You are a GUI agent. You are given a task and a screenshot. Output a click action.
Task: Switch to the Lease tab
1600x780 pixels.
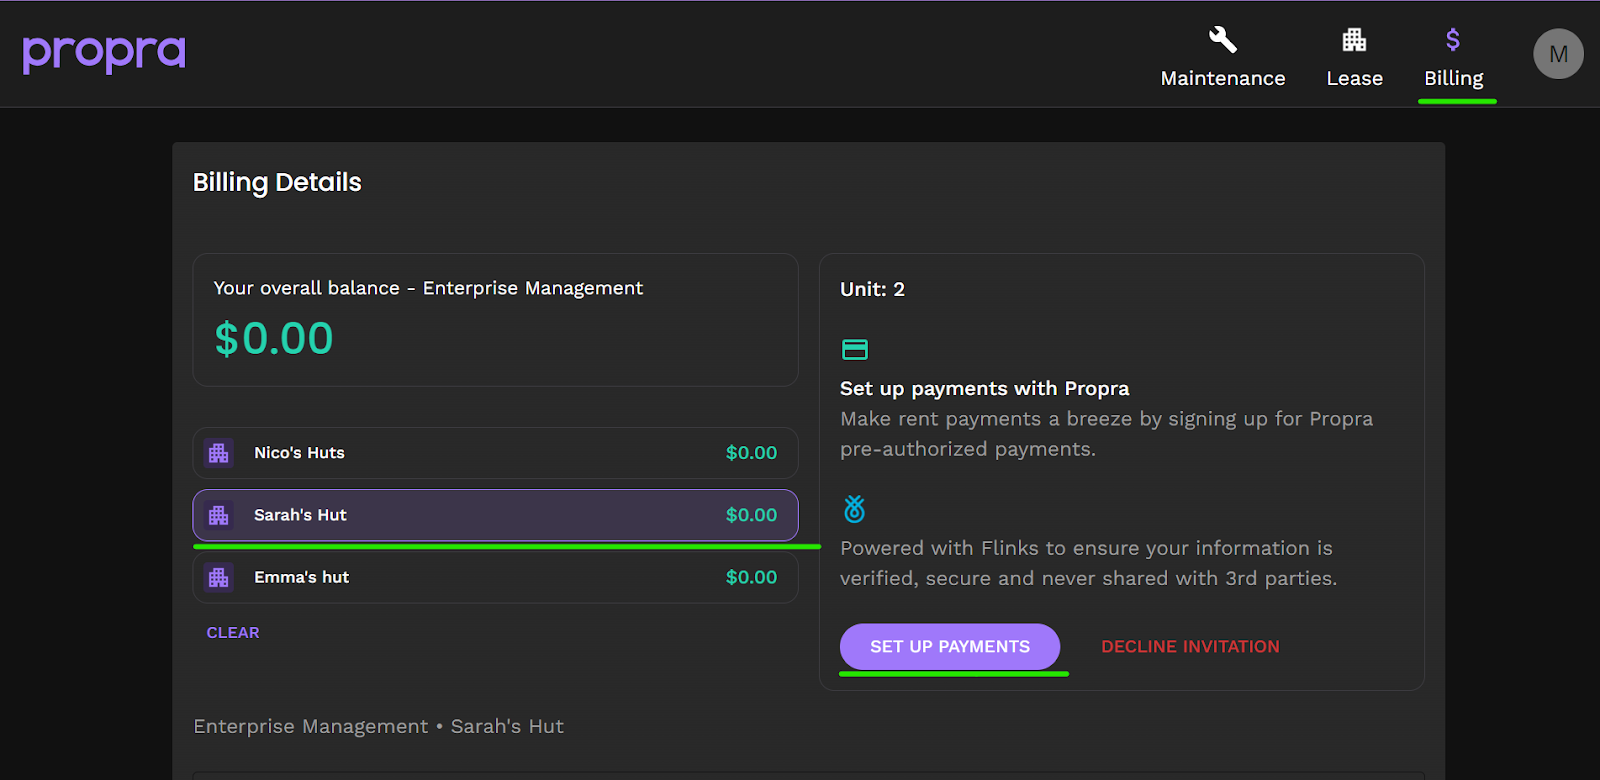click(x=1355, y=78)
